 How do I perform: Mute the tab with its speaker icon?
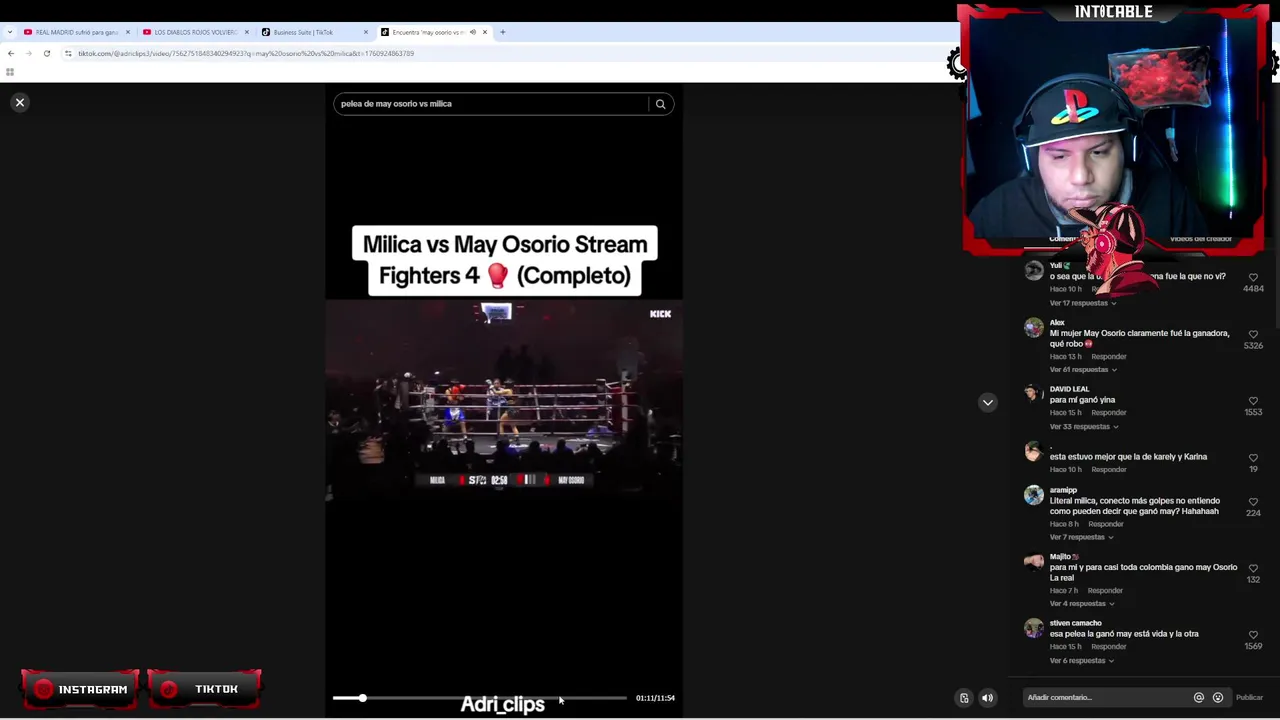tap(473, 32)
